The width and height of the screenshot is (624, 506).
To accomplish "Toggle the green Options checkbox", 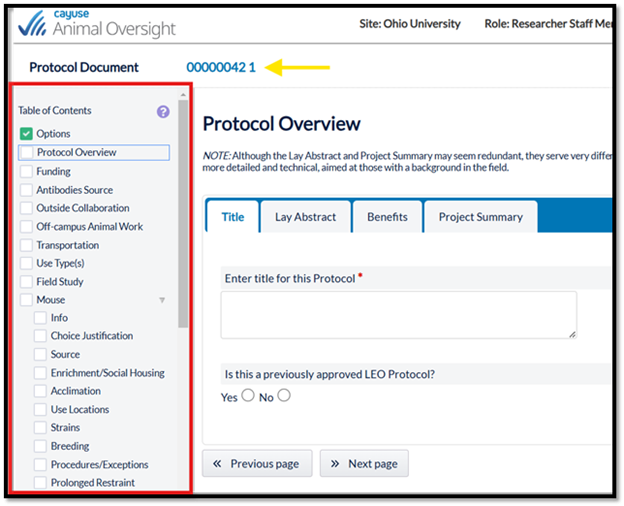I will pyautogui.click(x=27, y=134).
